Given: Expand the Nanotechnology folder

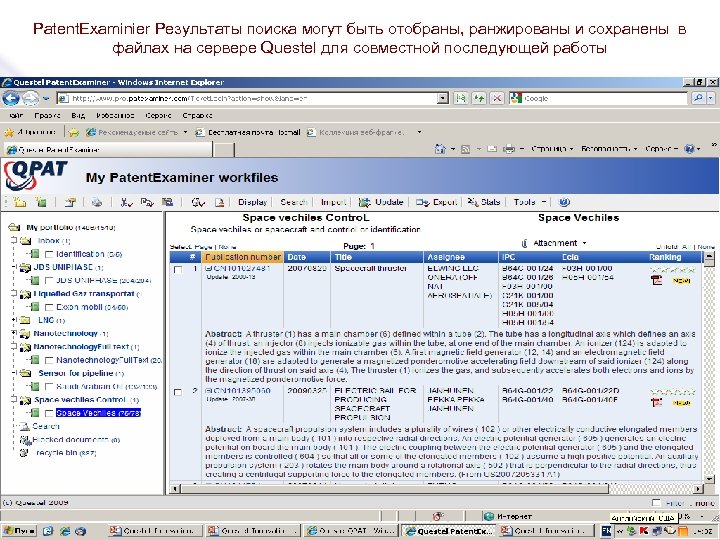Looking at the screenshot, I should pos(14,333).
